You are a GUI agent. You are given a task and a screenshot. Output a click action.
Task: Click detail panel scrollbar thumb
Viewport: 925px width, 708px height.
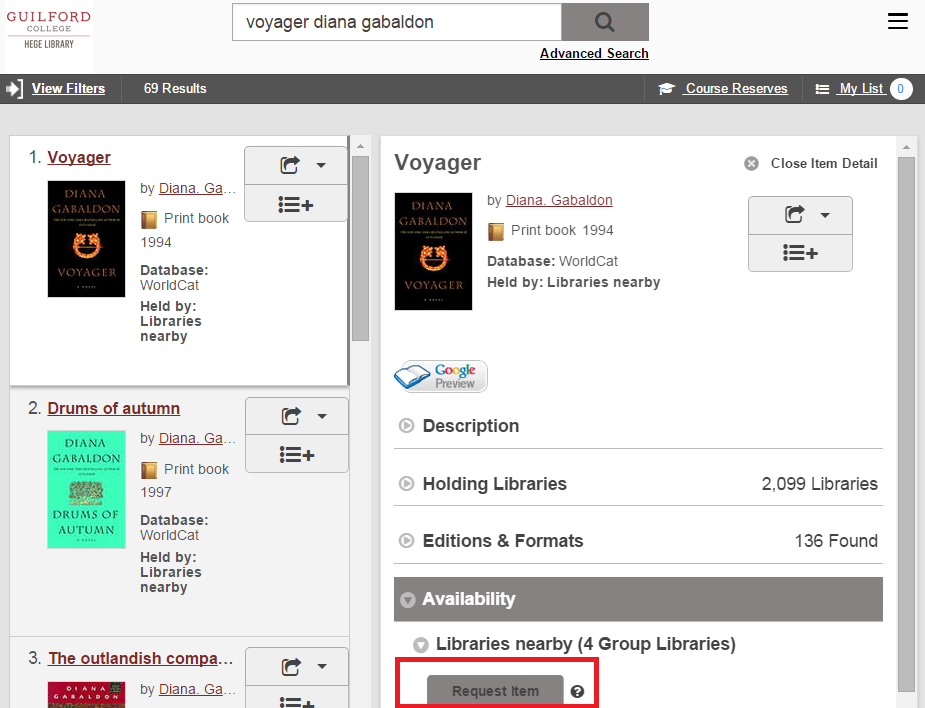pyautogui.click(x=907, y=424)
